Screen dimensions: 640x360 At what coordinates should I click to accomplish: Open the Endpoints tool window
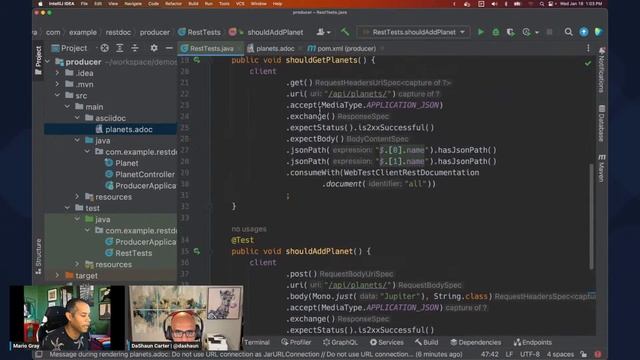[533, 342]
